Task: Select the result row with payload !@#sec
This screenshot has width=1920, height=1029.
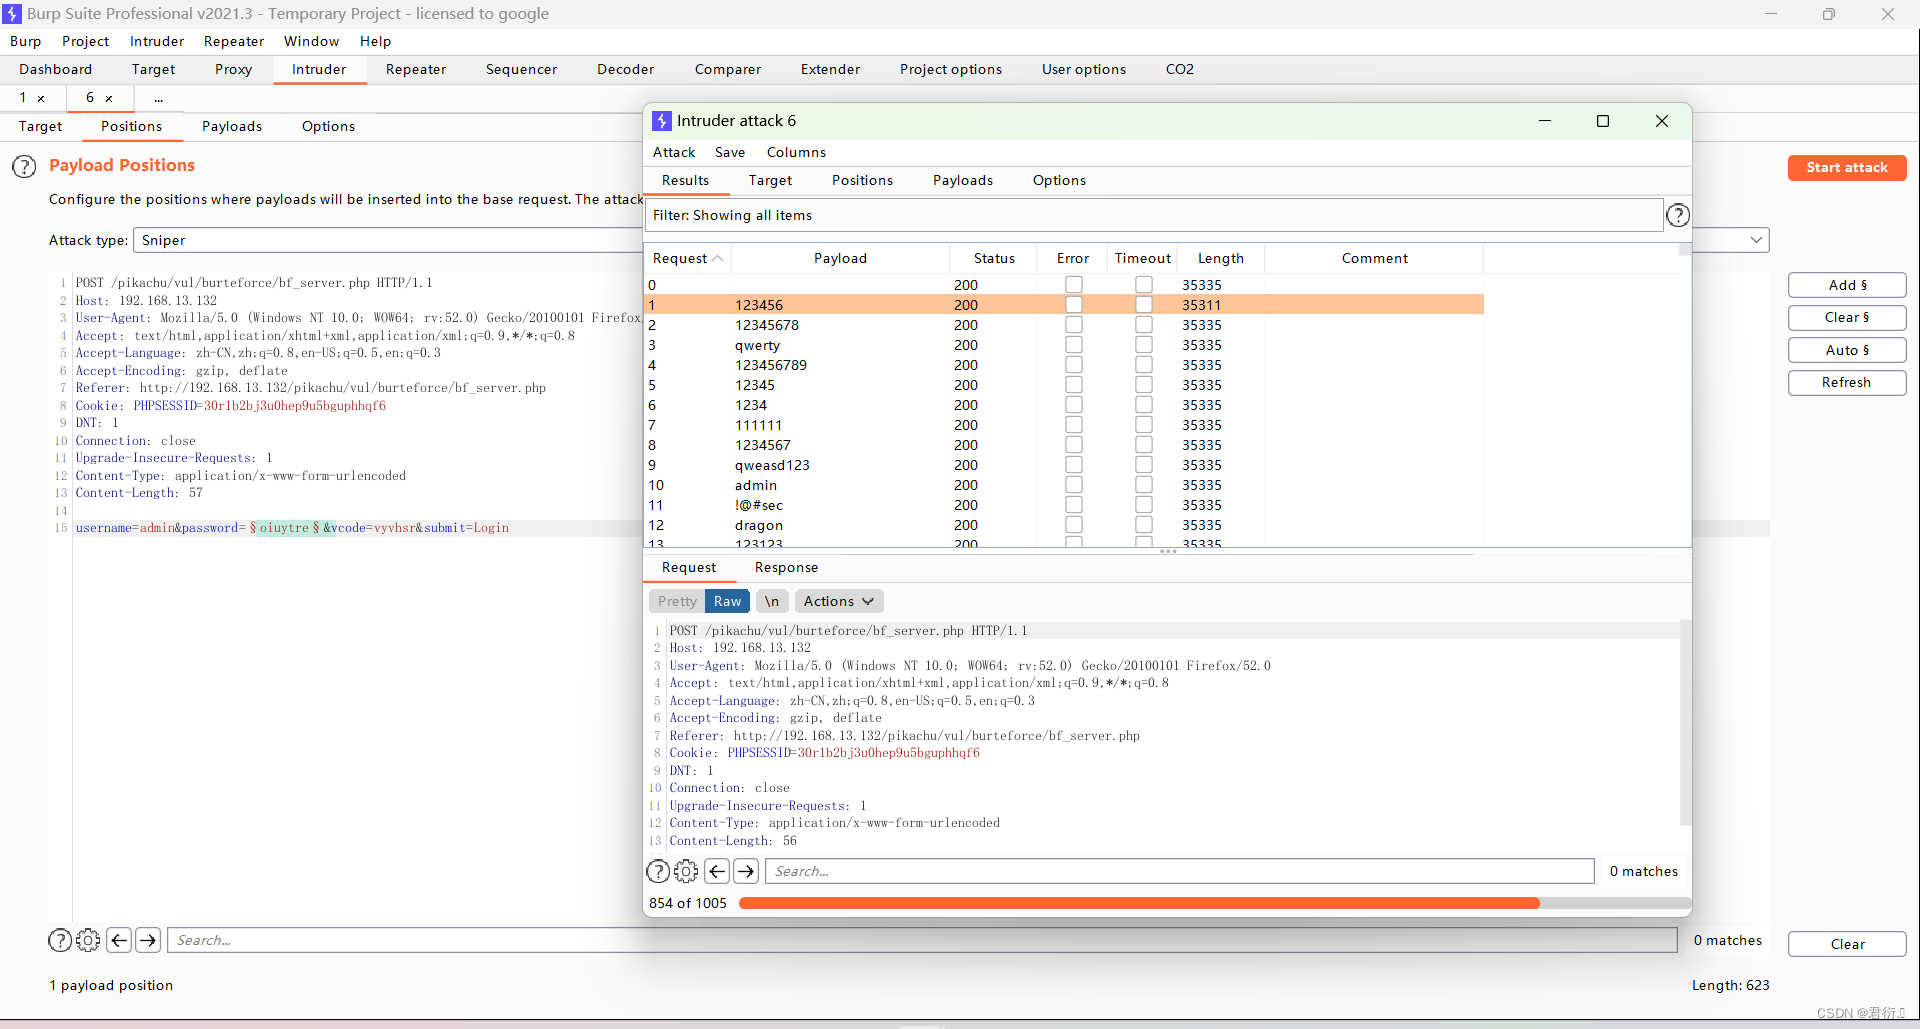Action: [x=1064, y=505]
